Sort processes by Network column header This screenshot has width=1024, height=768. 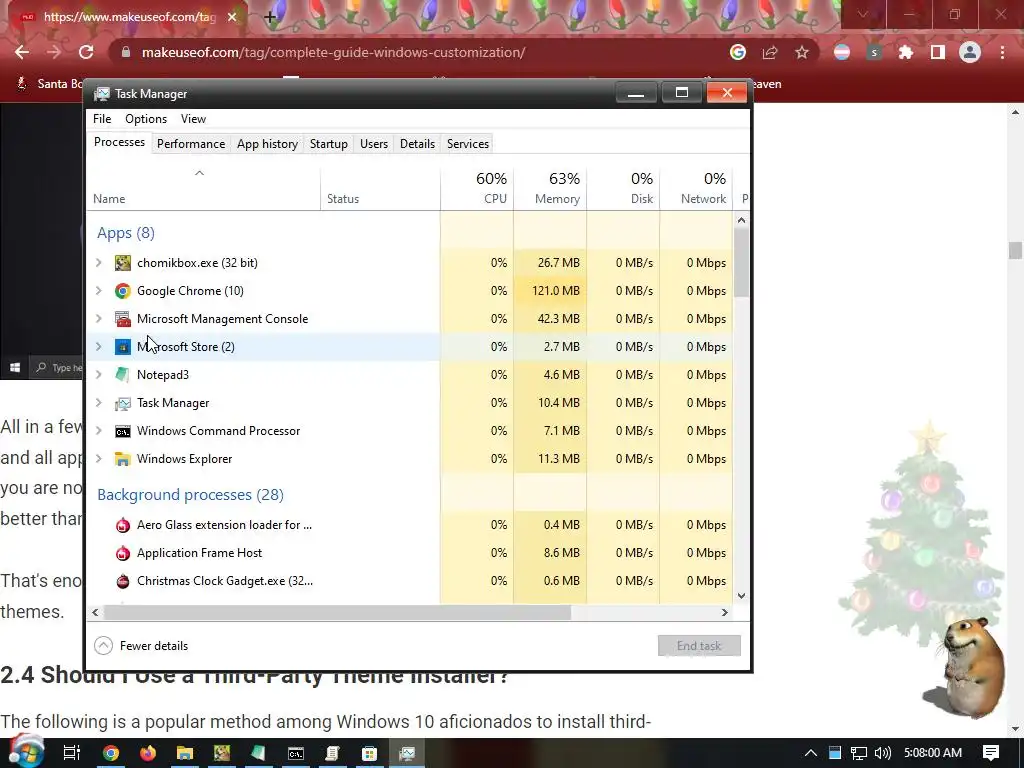(696, 188)
